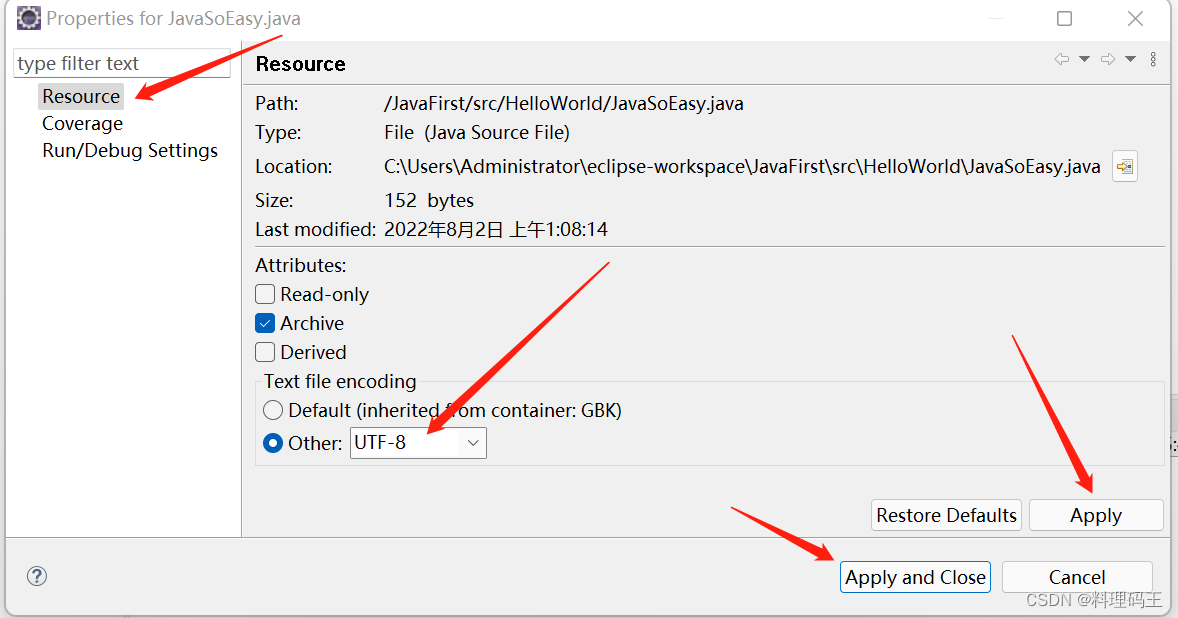
Task: Expand the back history dropdown arrow
Action: pyautogui.click(x=1084, y=60)
